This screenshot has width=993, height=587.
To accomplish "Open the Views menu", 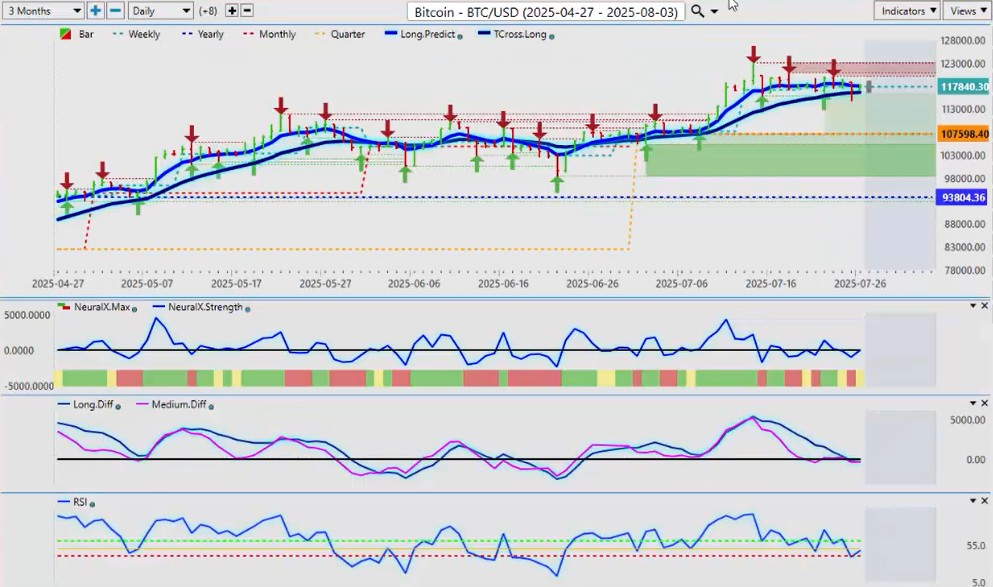I will 967,10.
